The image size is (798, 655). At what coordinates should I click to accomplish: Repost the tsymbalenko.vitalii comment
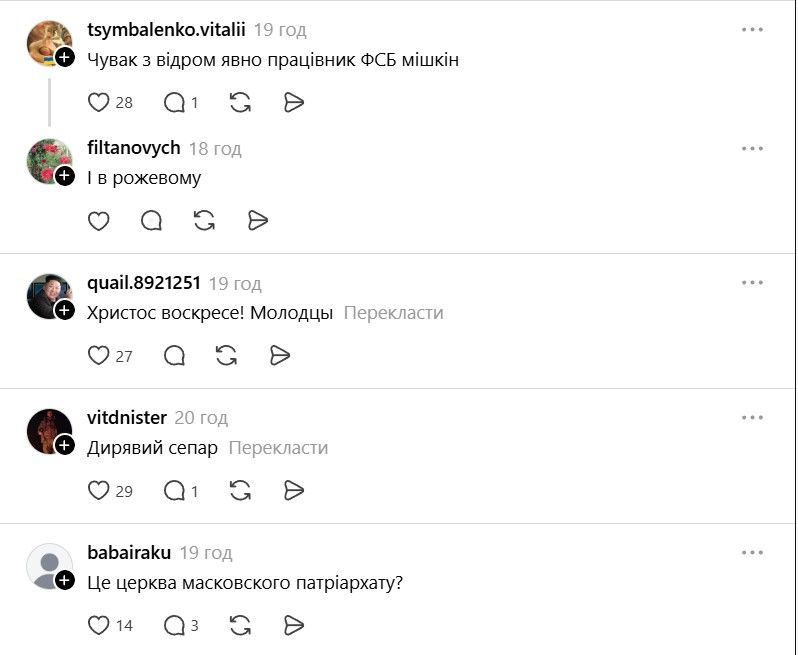point(240,102)
